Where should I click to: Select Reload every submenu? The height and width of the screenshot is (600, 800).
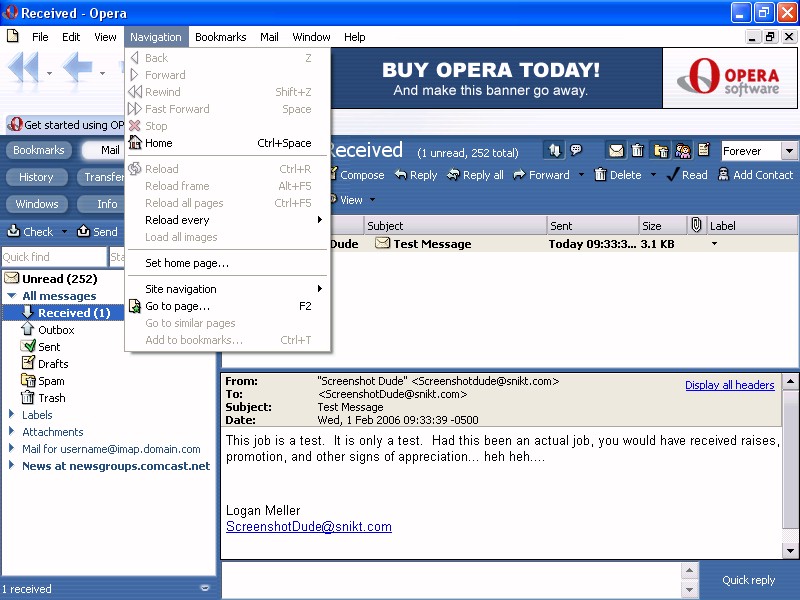tap(228, 220)
